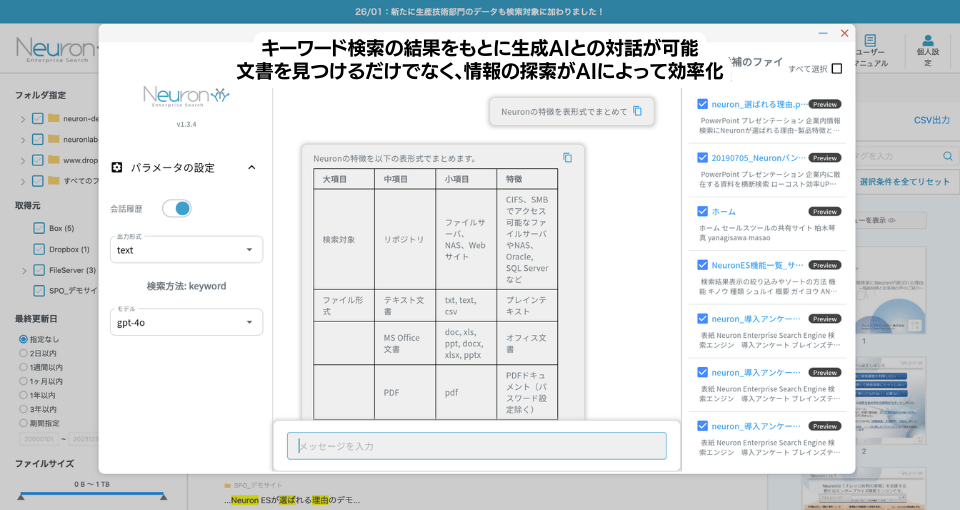Open the 20190705_Neuronパン file link
The image size is (960, 510).
(x=759, y=158)
